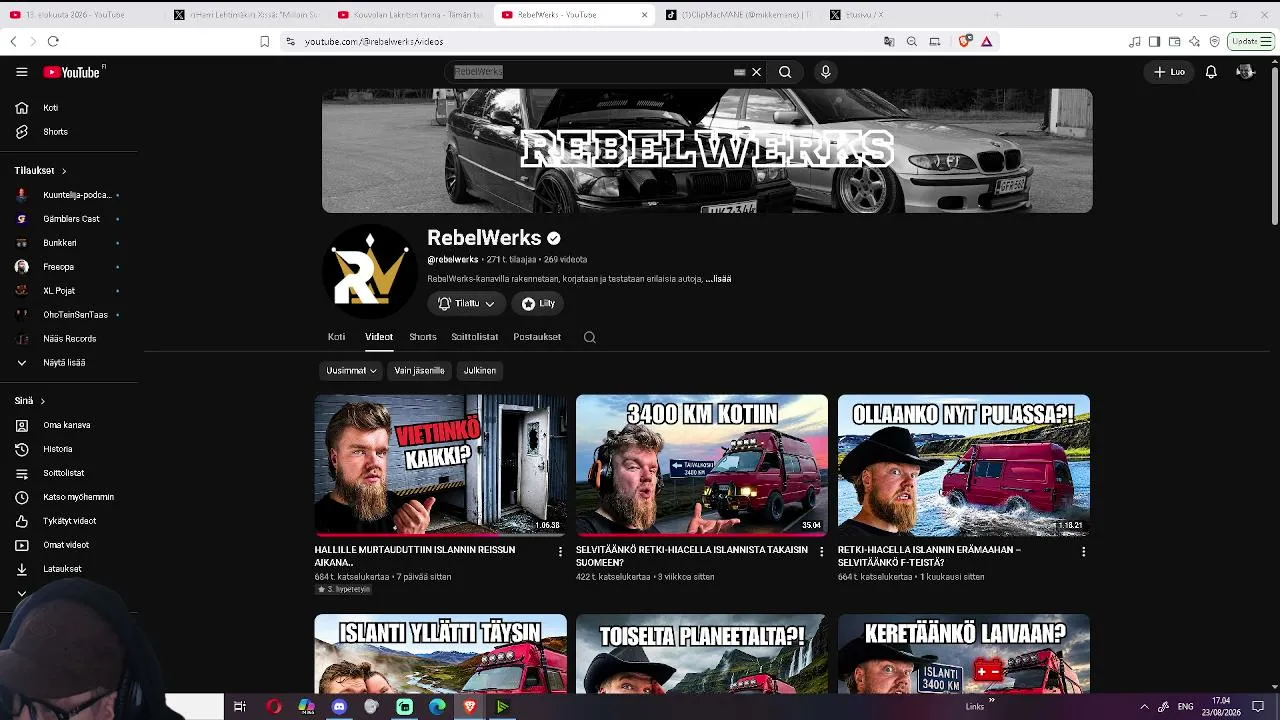This screenshot has height=720, width=1280.
Task: Switch to the channel Koti tab
Action: 336,337
